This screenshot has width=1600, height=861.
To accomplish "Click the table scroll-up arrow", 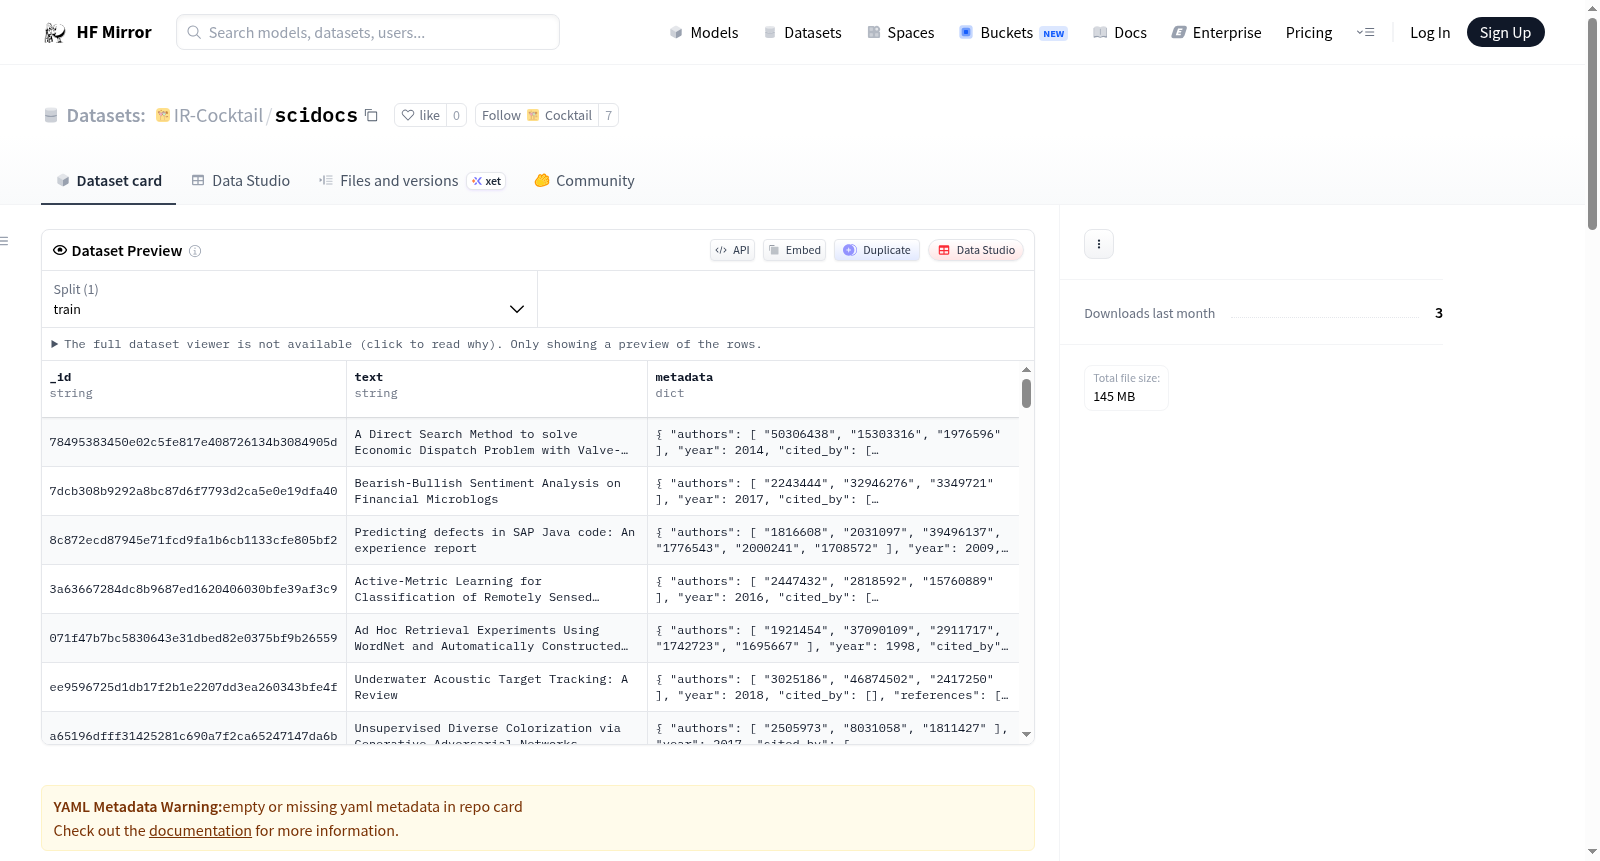I will 1026,370.
